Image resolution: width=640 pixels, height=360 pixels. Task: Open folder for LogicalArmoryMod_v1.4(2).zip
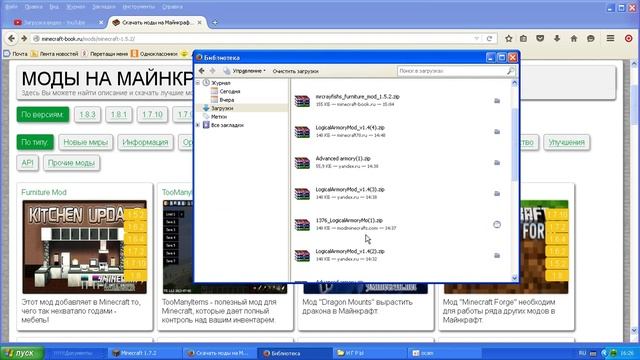[497, 256]
